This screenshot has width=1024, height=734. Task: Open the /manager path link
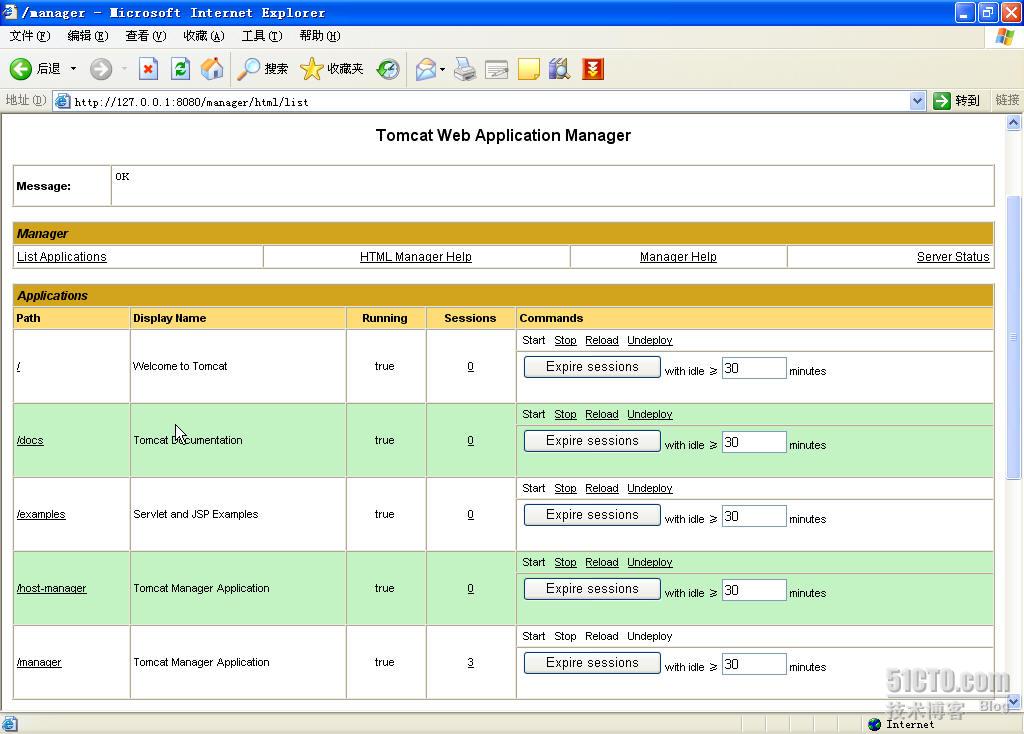pyautogui.click(x=39, y=662)
